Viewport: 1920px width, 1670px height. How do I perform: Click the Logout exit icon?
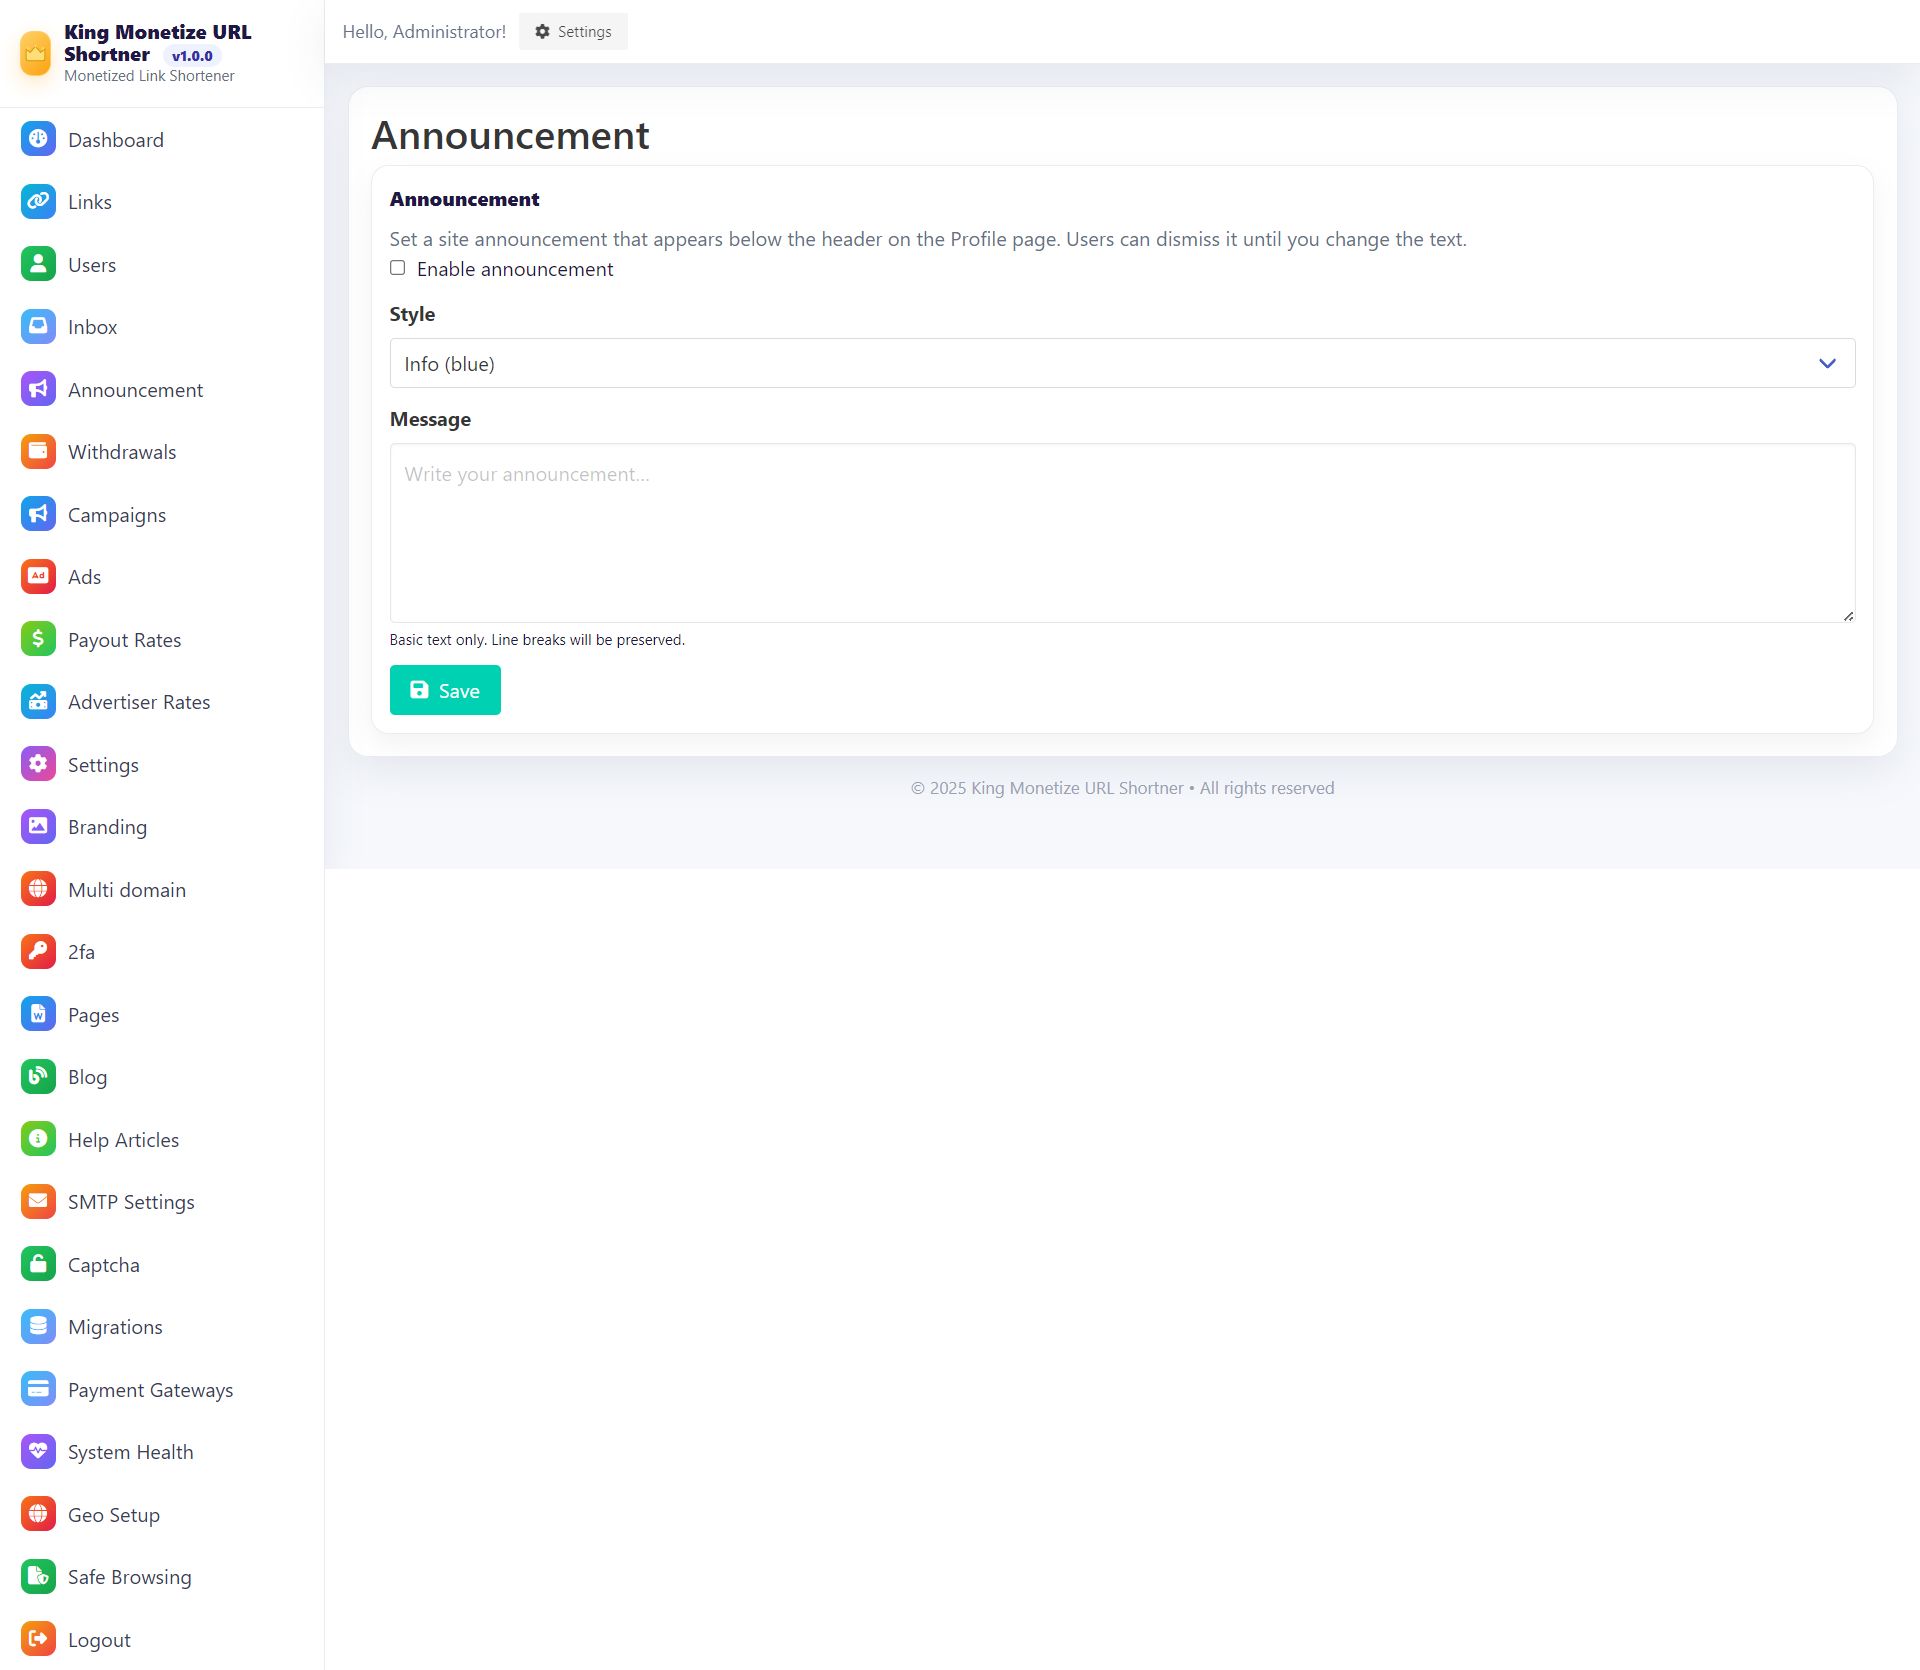tap(38, 1639)
